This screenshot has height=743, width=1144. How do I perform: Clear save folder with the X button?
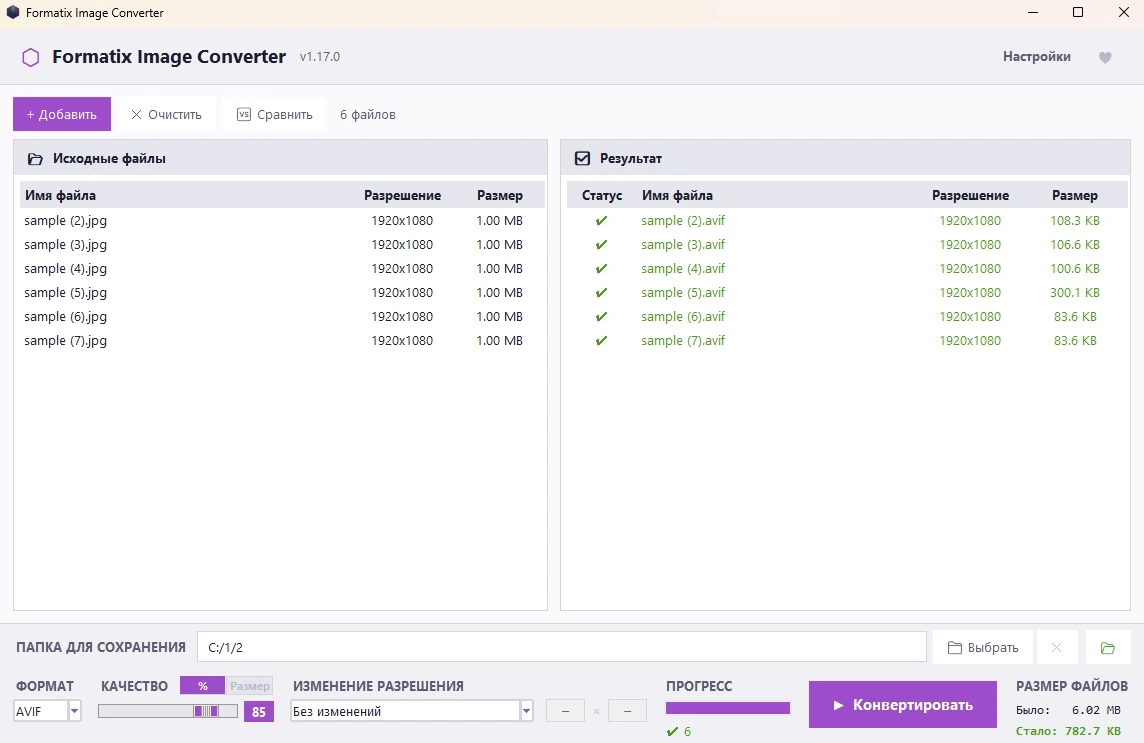pos(1056,647)
